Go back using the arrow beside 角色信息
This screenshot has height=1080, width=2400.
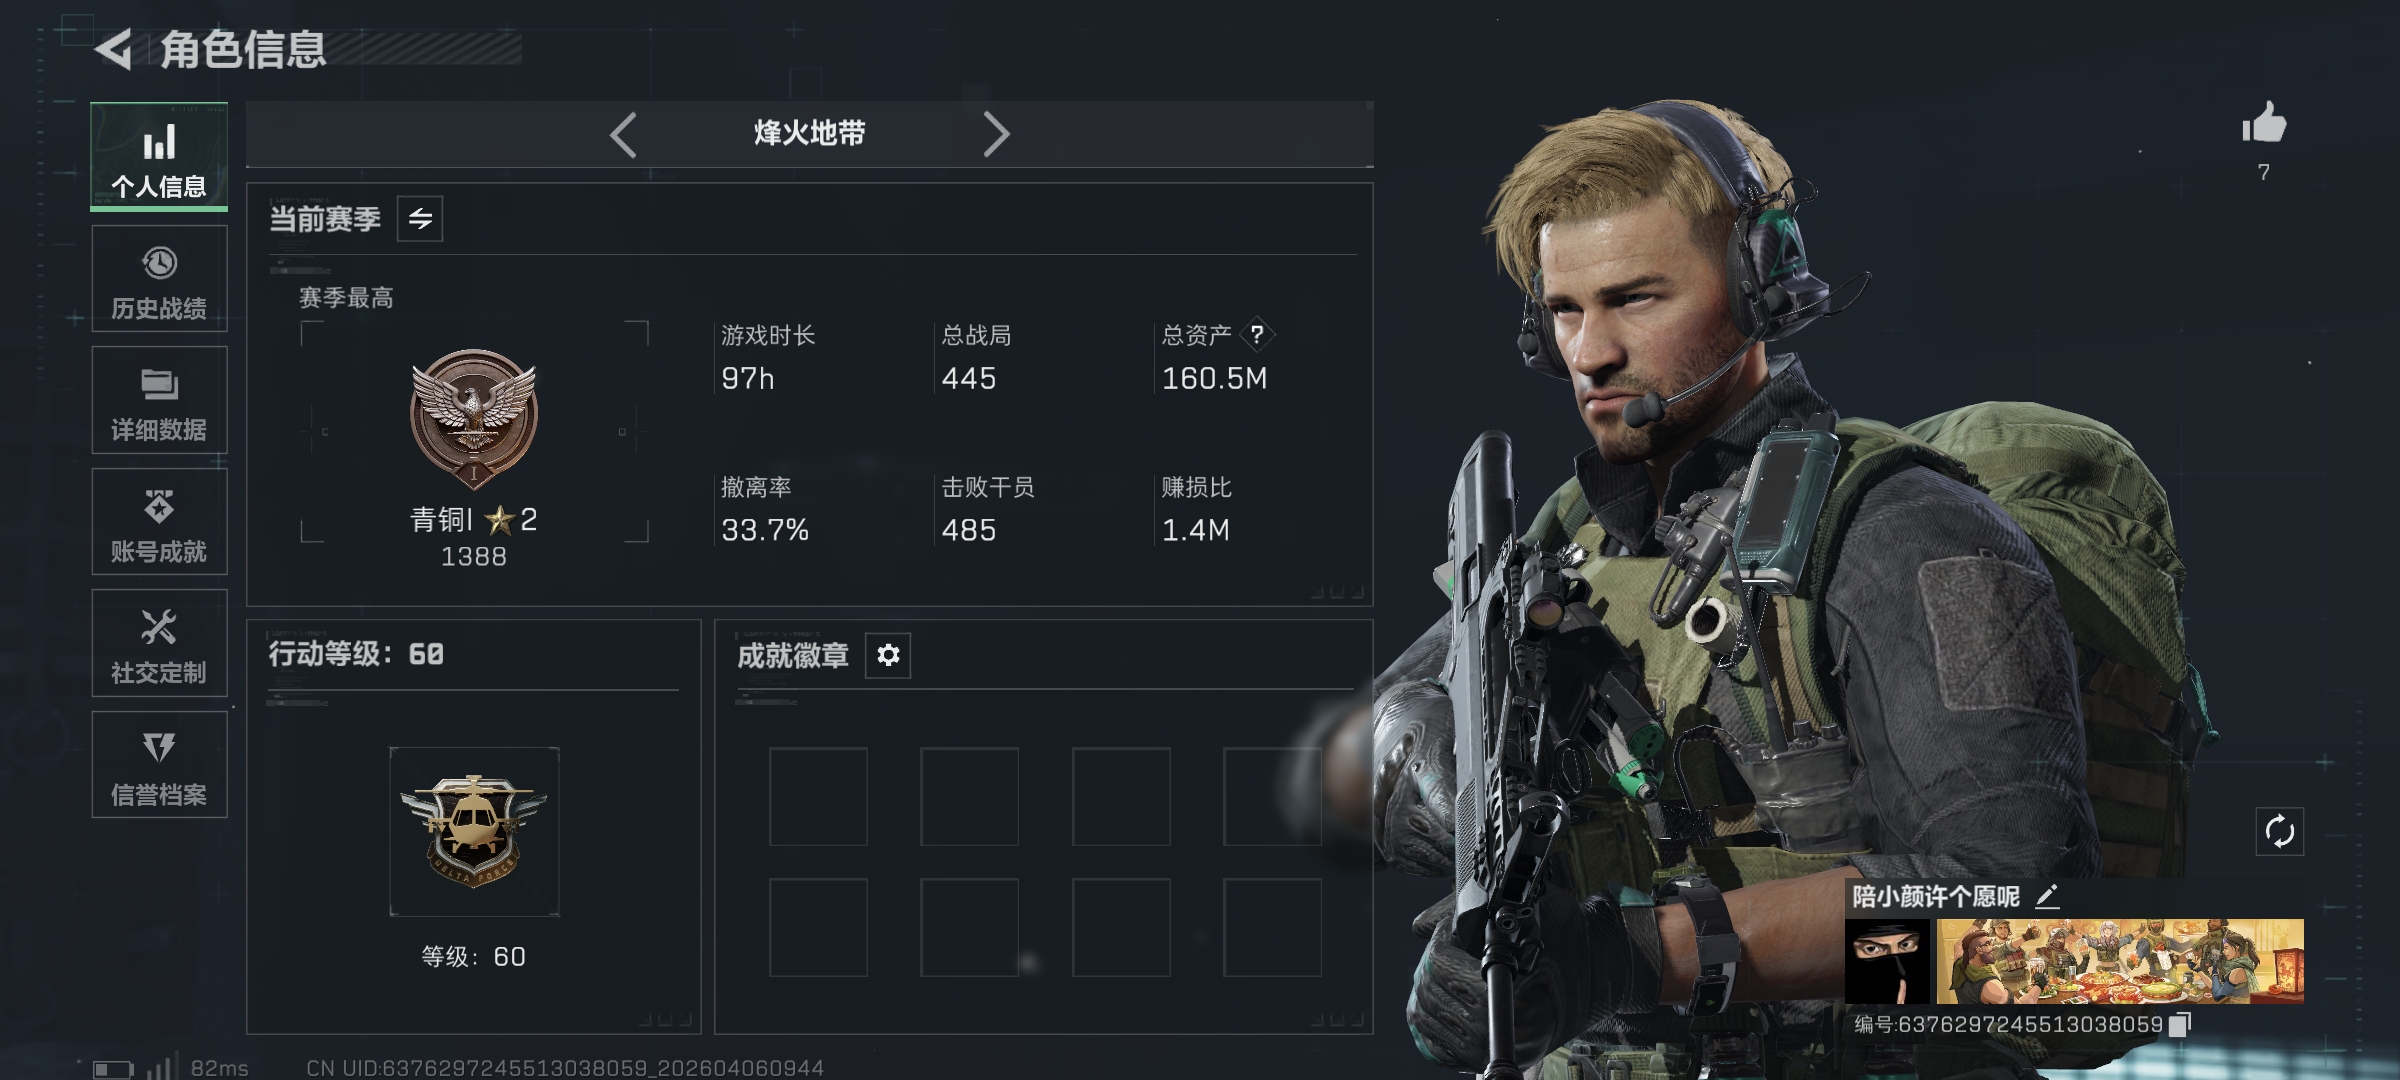(115, 49)
